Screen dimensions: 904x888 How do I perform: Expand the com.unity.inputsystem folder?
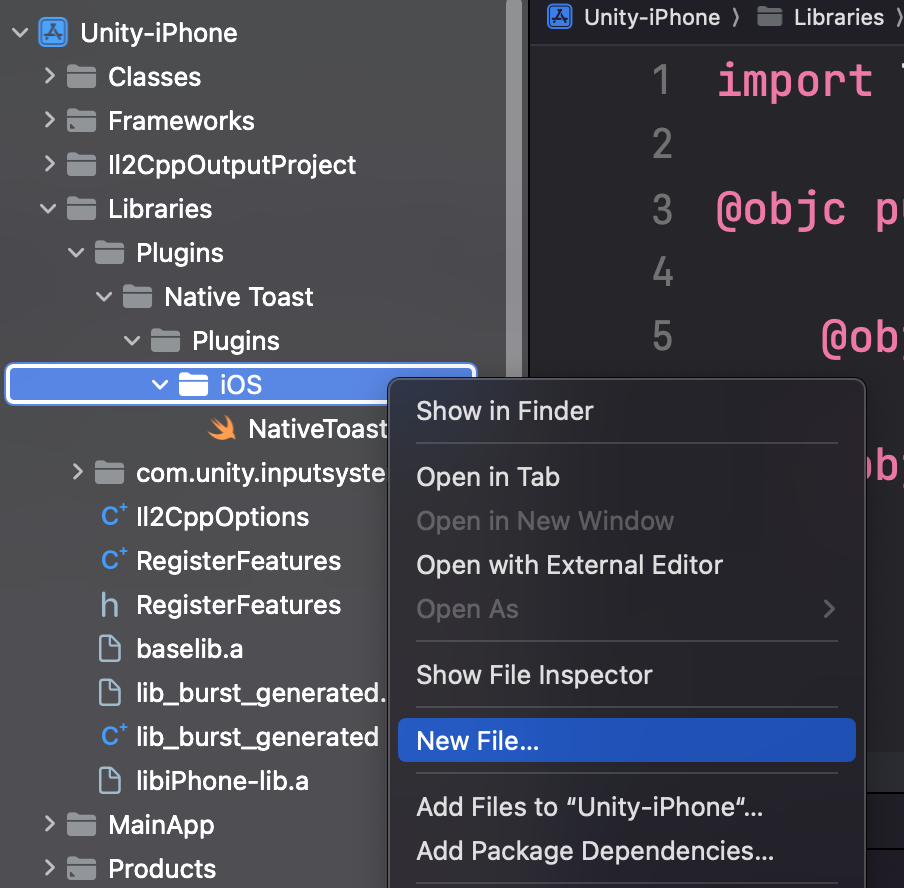pyautogui.click(x=77, y=472)
